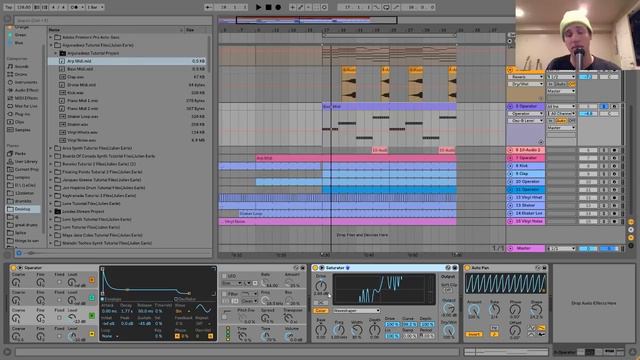Start playback with the Play button
The image size is (640, 360).
(x=258, y=7)
